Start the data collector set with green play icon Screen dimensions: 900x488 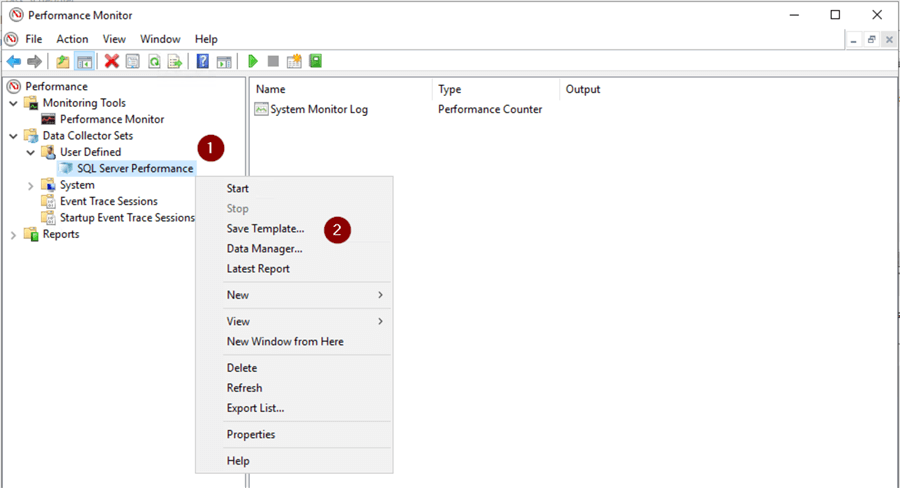click(x=253, y=61)
